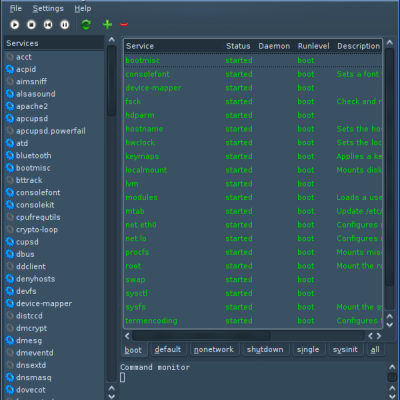The height and width of the screenshot is (400, 400).
Task: Open the Settings menu
Action: [48, 8]
